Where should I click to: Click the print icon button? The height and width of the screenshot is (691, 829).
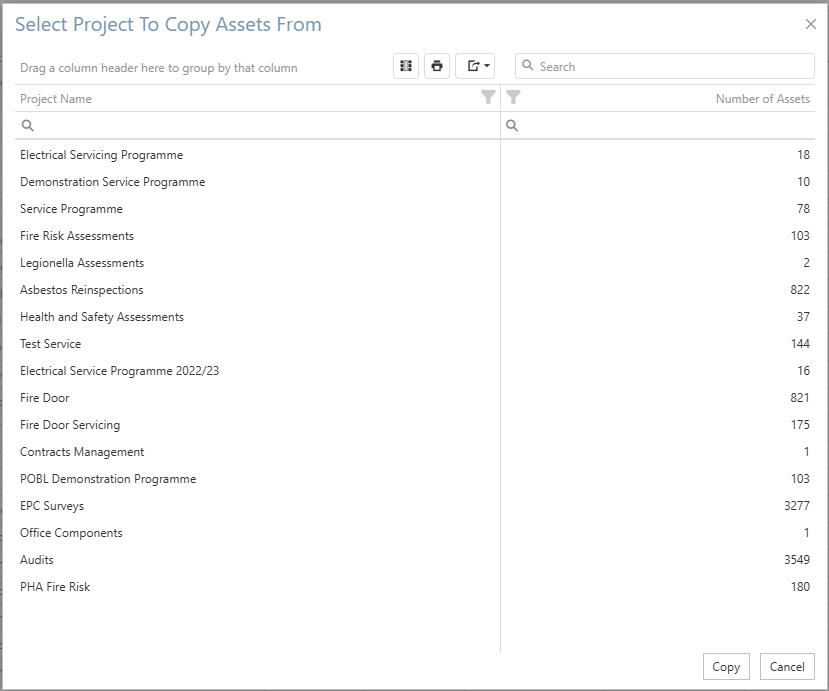click(x=437, y=66)
